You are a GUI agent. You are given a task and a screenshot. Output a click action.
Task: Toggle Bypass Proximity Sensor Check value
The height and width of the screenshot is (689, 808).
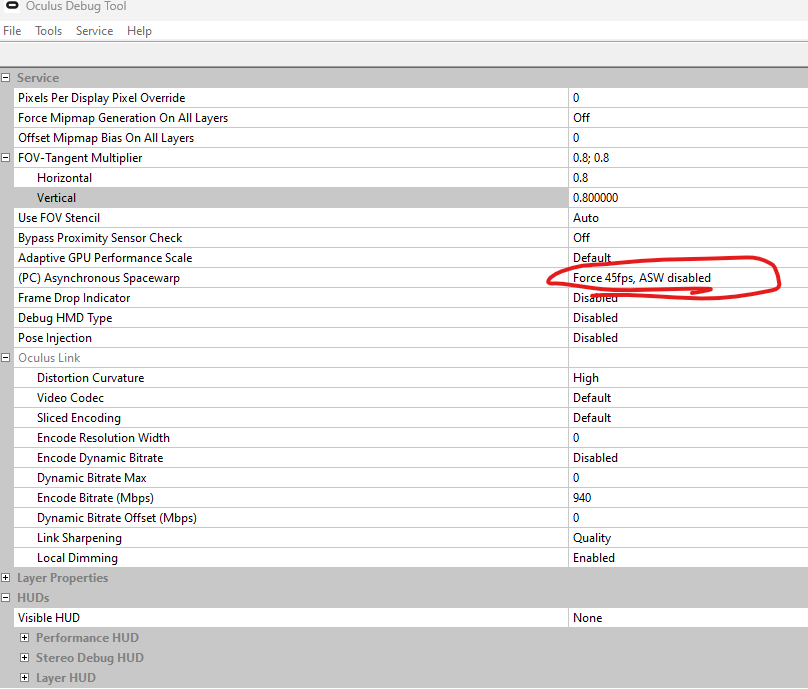[x=688, y=238]
